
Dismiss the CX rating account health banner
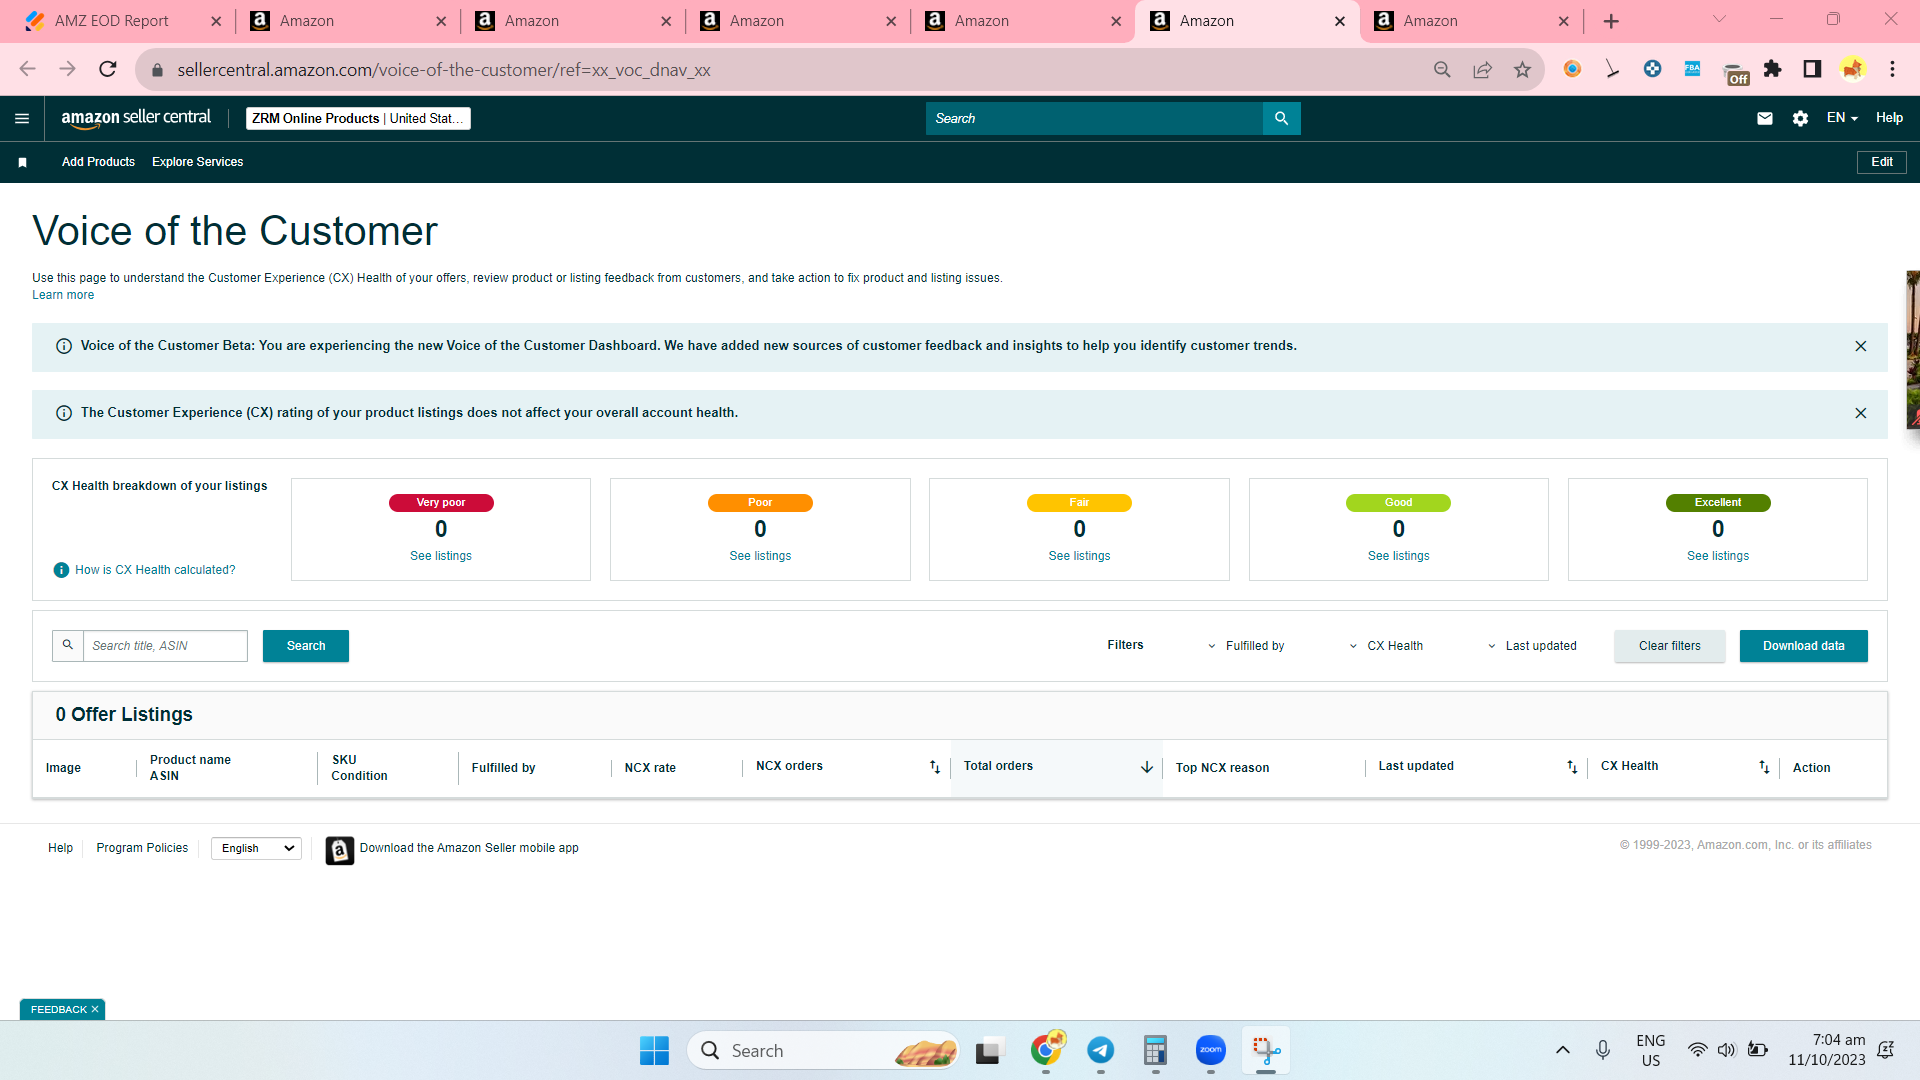1861,413
